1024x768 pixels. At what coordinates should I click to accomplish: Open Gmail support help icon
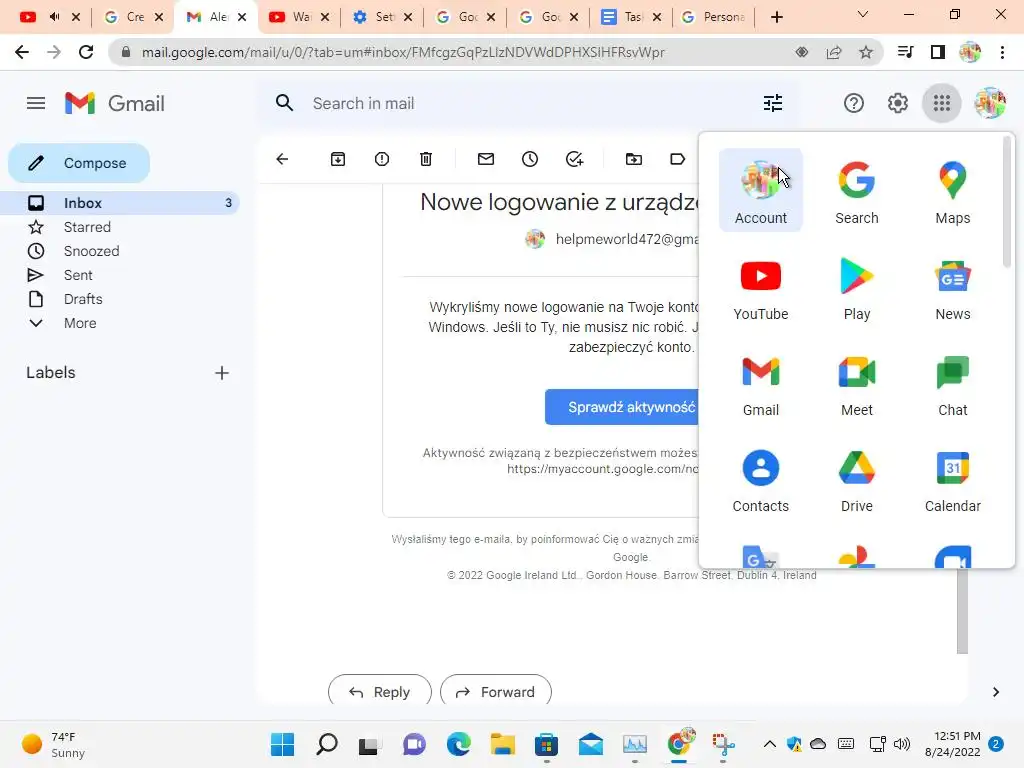[853, 103]
